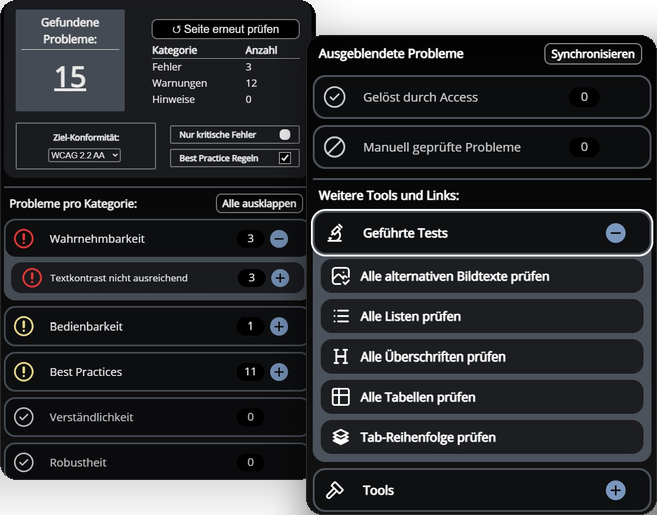Click the microscope icon of Geführte Tests
The width and height of the screenshot is (657, 515).
[x=335, y=233]
